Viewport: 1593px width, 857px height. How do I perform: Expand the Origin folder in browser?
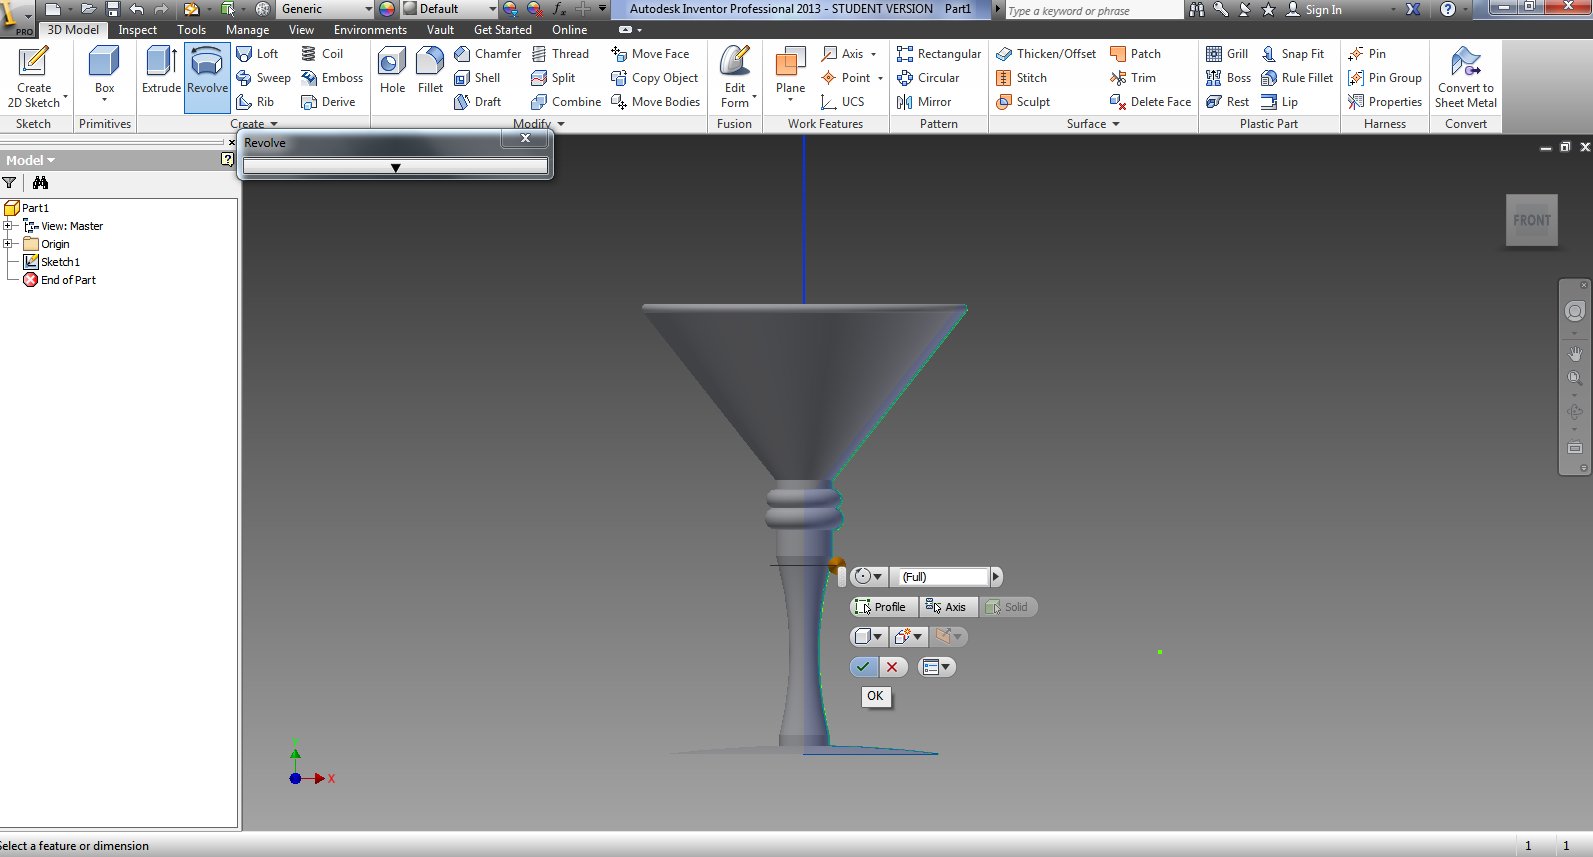click(7, 243)
